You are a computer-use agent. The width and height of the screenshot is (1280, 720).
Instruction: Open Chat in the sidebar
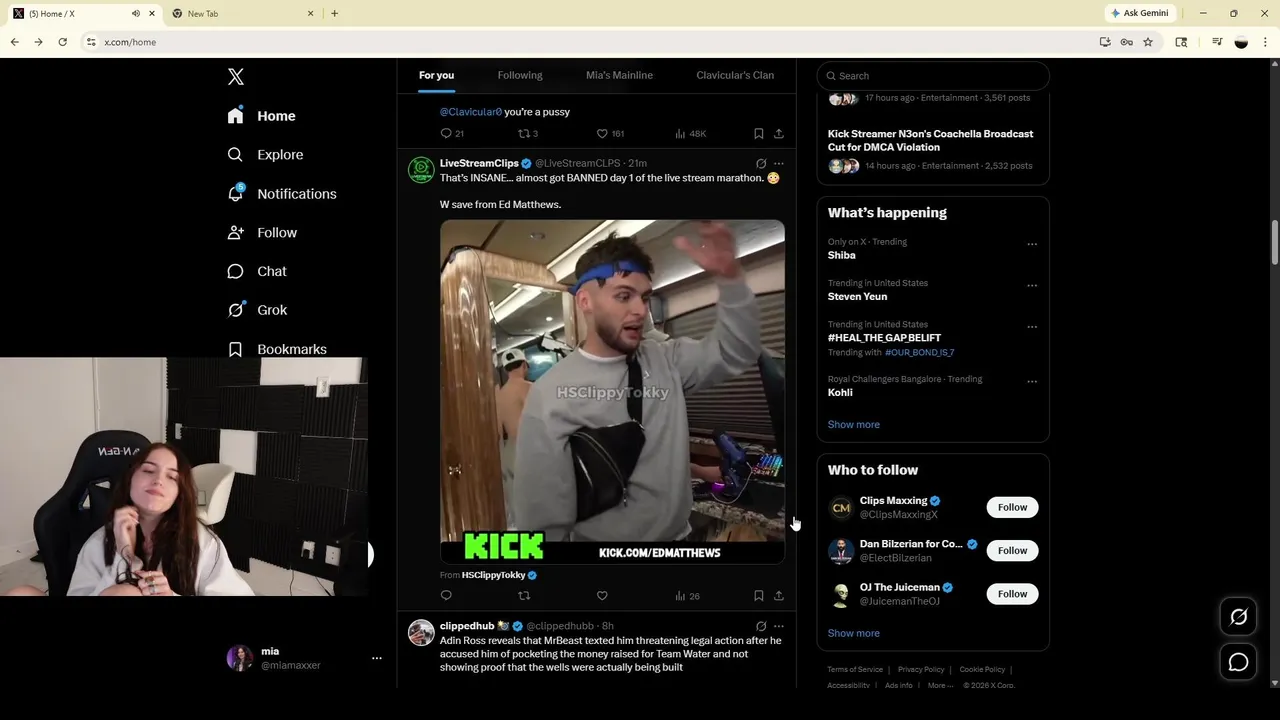pos(258,271)
